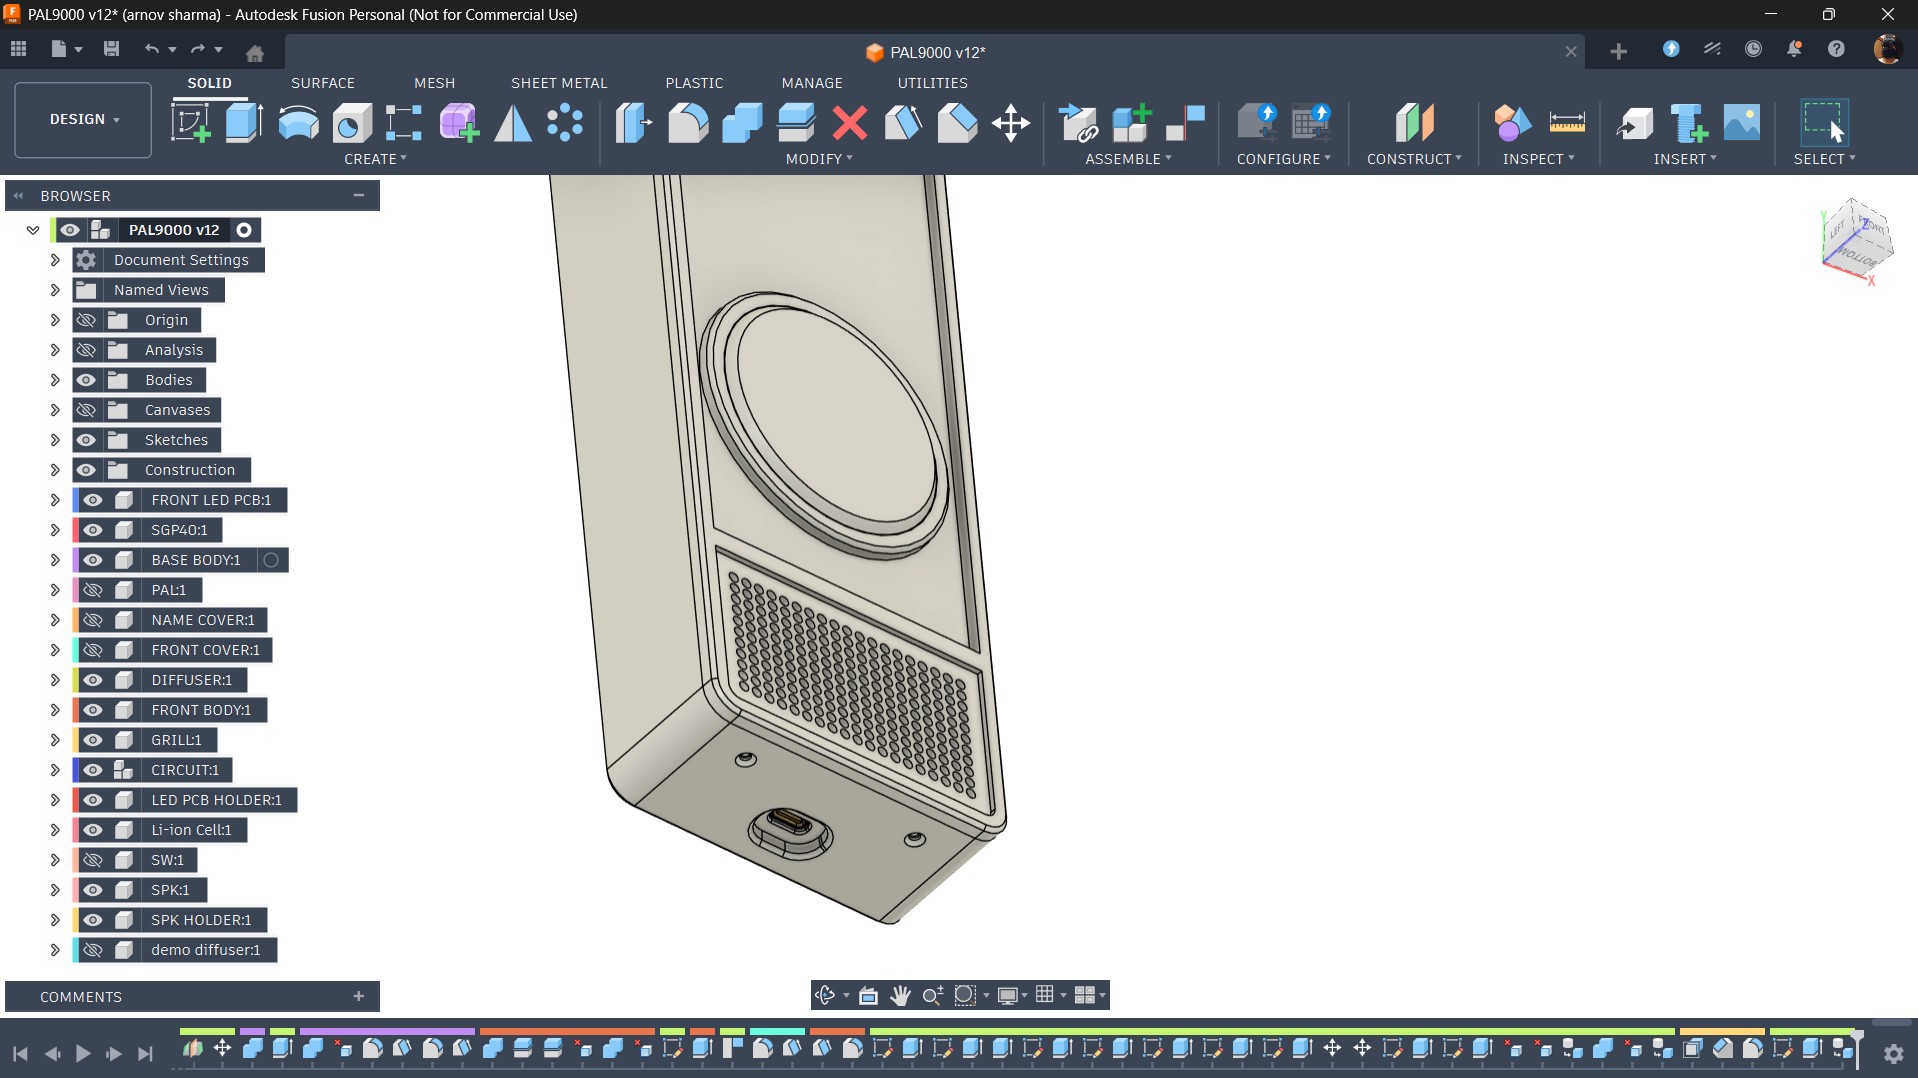1918x1078 pixels.
Task: Toggle visibility of Bodies folder
Action: (86, 380)
